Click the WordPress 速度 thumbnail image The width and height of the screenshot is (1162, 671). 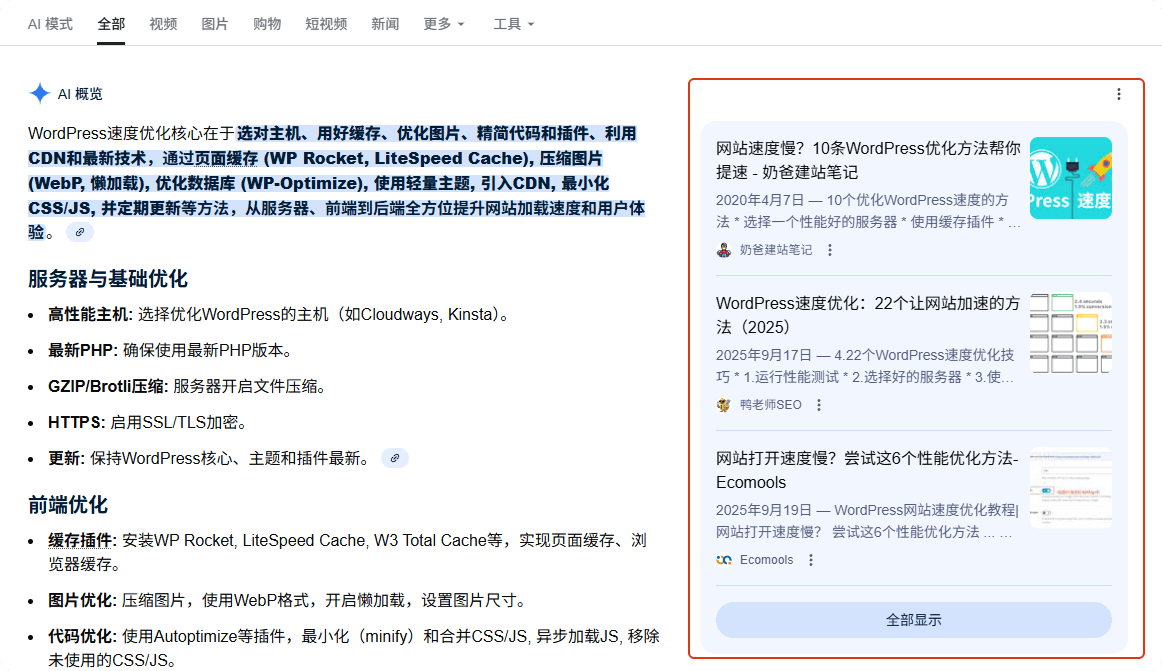click(1071, 177)
